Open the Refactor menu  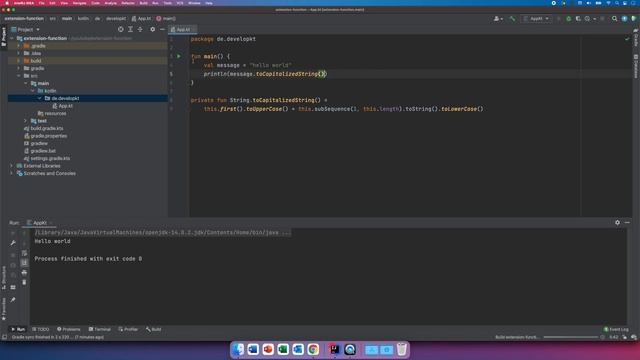128,3
